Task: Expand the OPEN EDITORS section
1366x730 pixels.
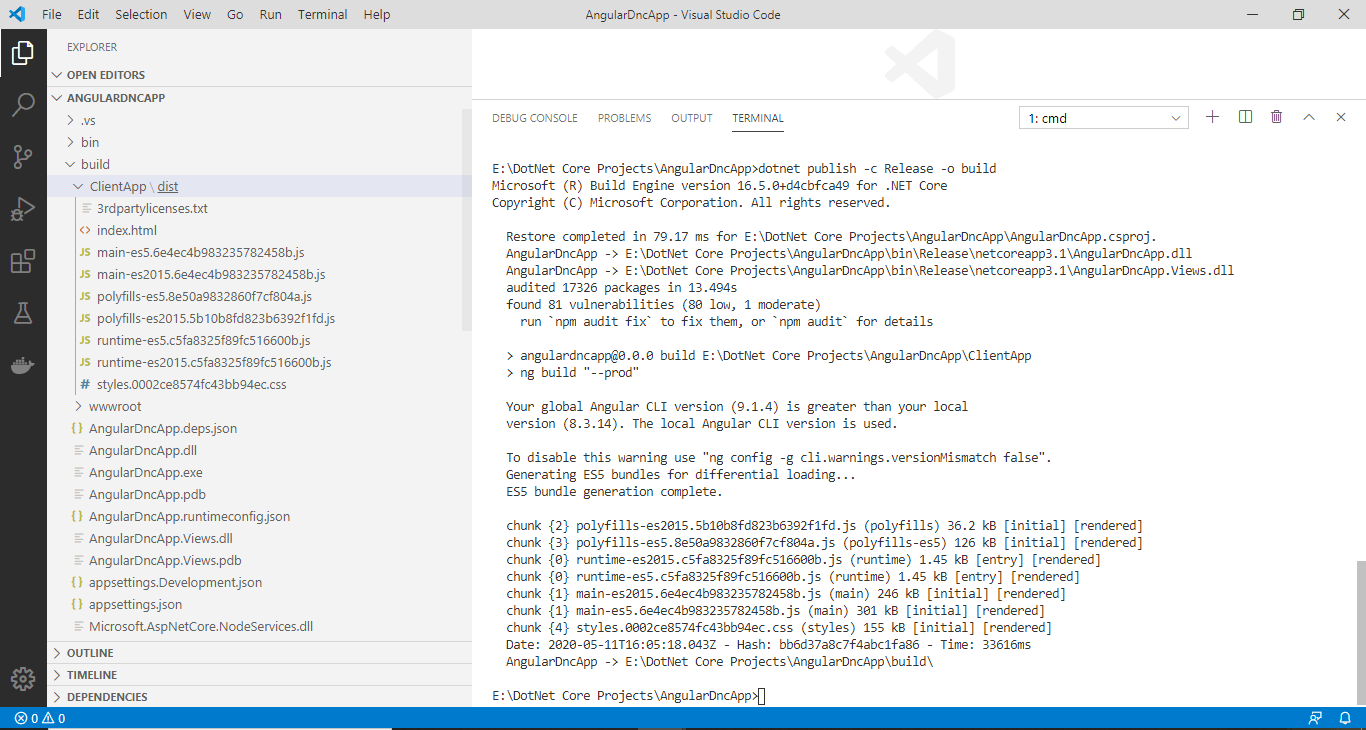Action: click(259, 75)
